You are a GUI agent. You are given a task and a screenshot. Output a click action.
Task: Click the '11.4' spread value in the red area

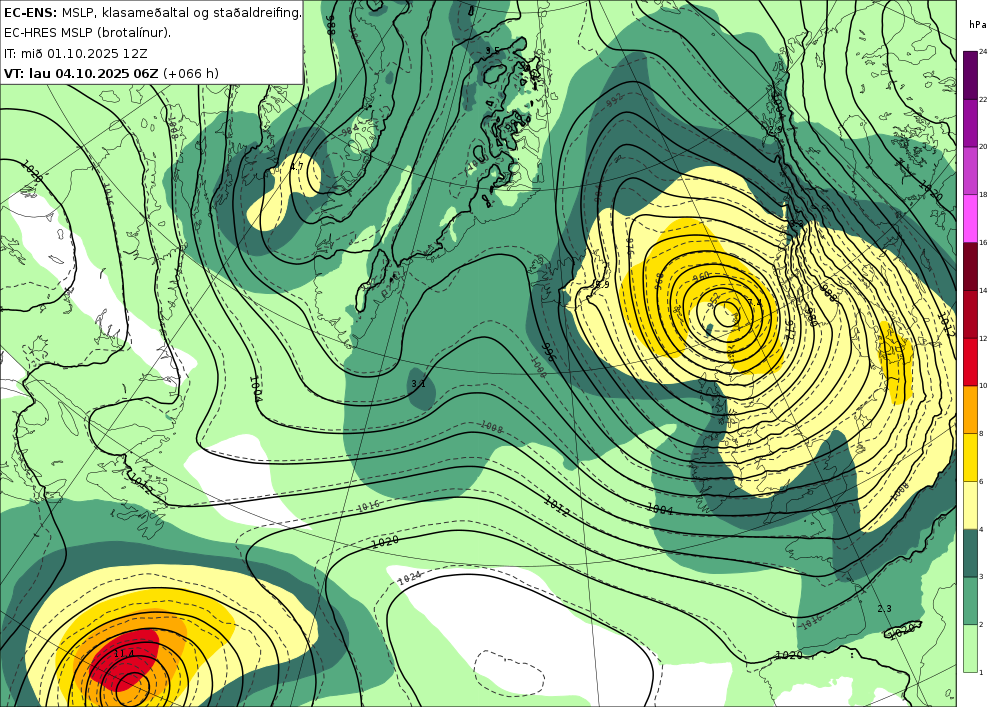tap(124, 654)
